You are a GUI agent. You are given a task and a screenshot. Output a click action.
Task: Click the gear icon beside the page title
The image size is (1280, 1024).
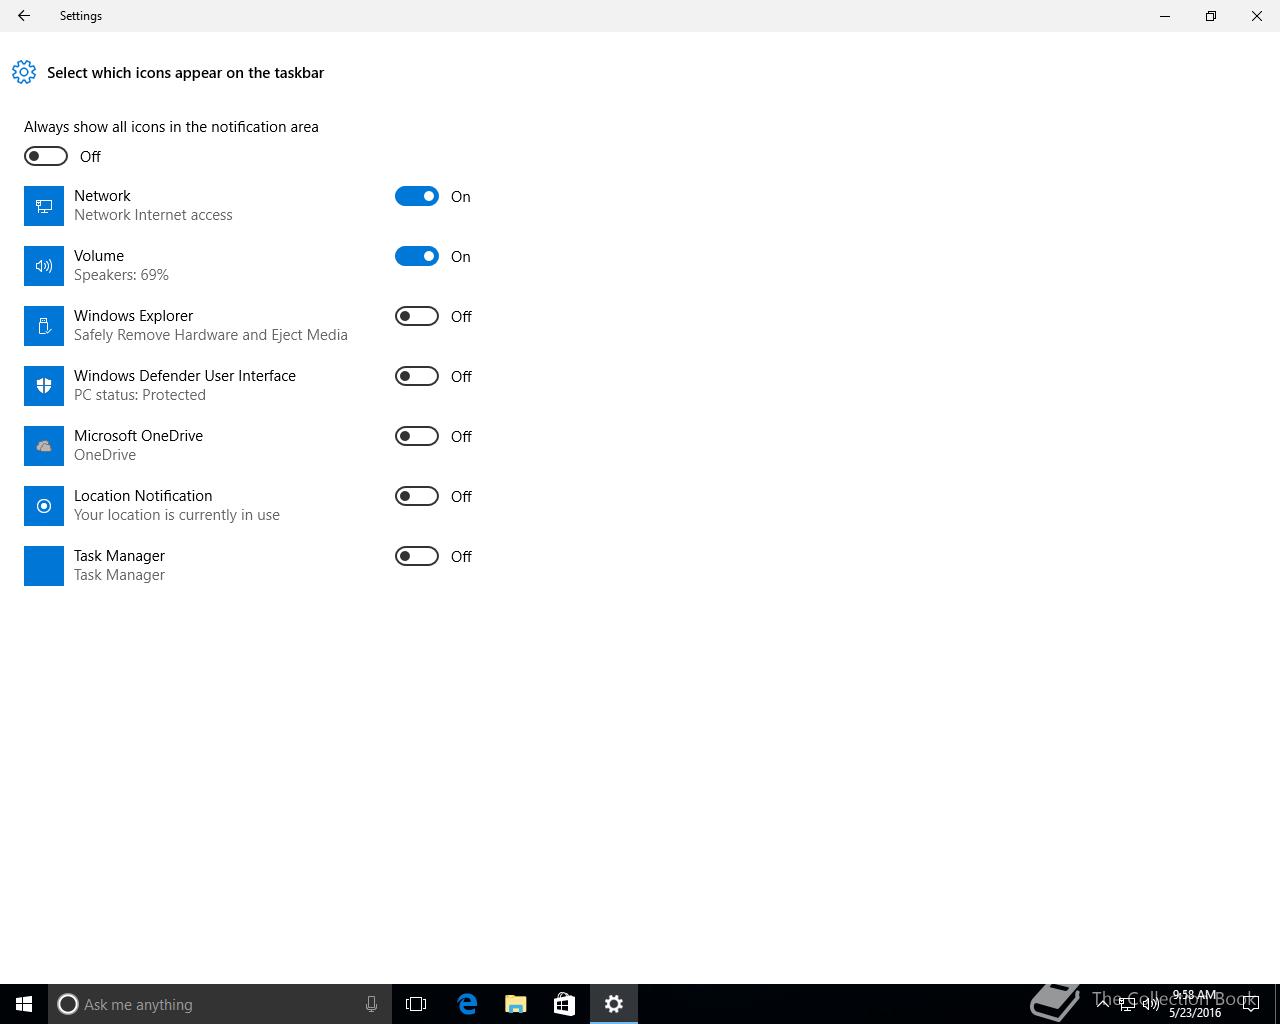click(x=24, y=72)
